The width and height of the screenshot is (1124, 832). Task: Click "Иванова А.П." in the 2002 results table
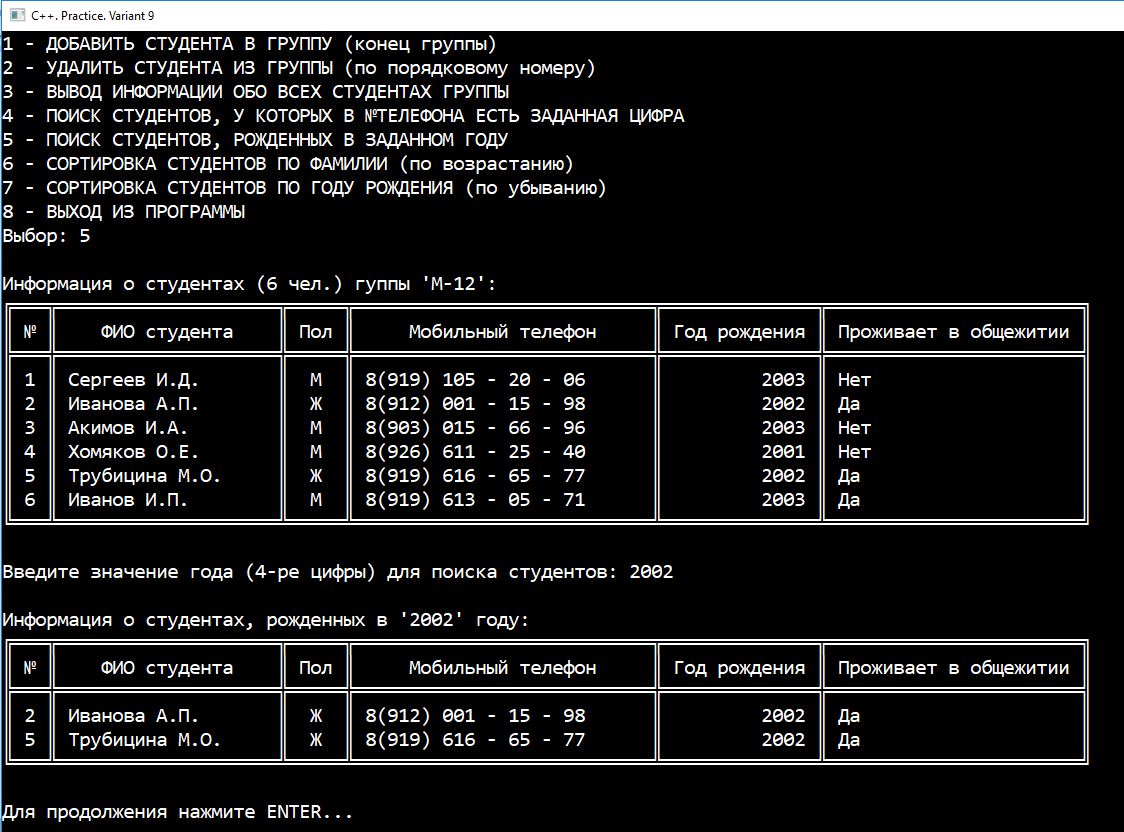[133, 716]
